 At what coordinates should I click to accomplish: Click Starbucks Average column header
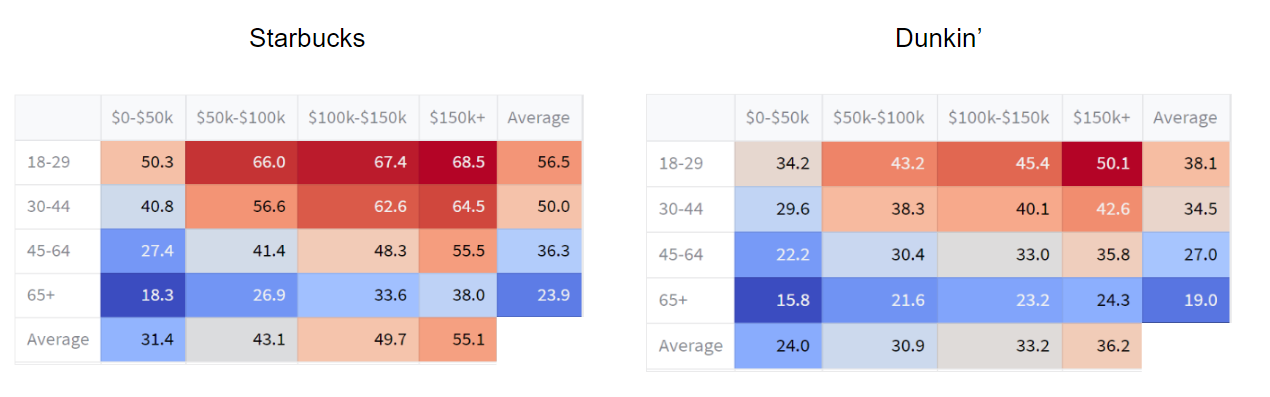[539, 117]
